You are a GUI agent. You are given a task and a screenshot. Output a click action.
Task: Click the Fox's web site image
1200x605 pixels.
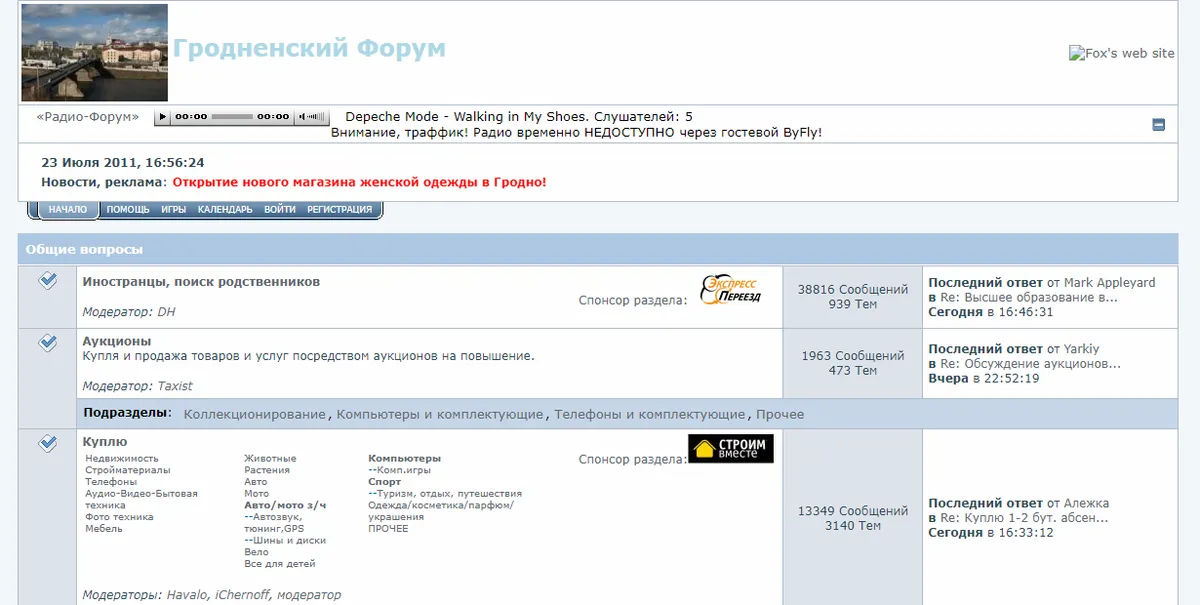[1121, 53]
